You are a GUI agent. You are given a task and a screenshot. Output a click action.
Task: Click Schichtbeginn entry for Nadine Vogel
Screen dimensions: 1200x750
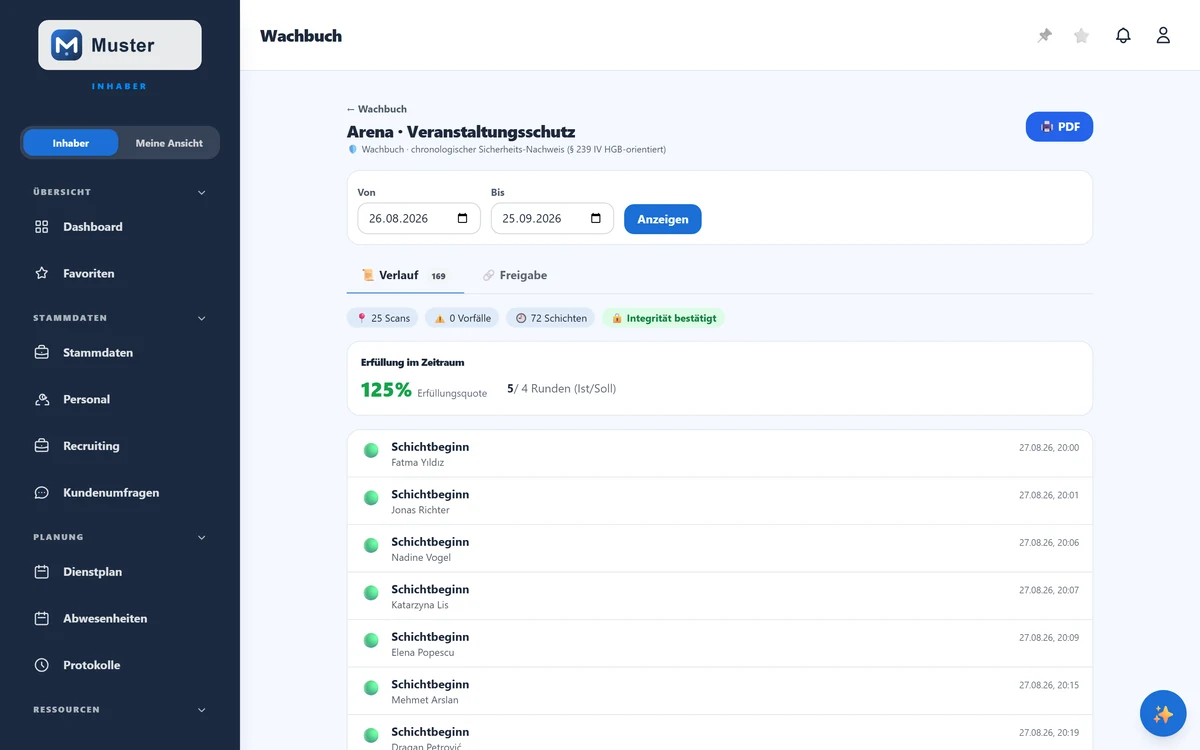720,549
